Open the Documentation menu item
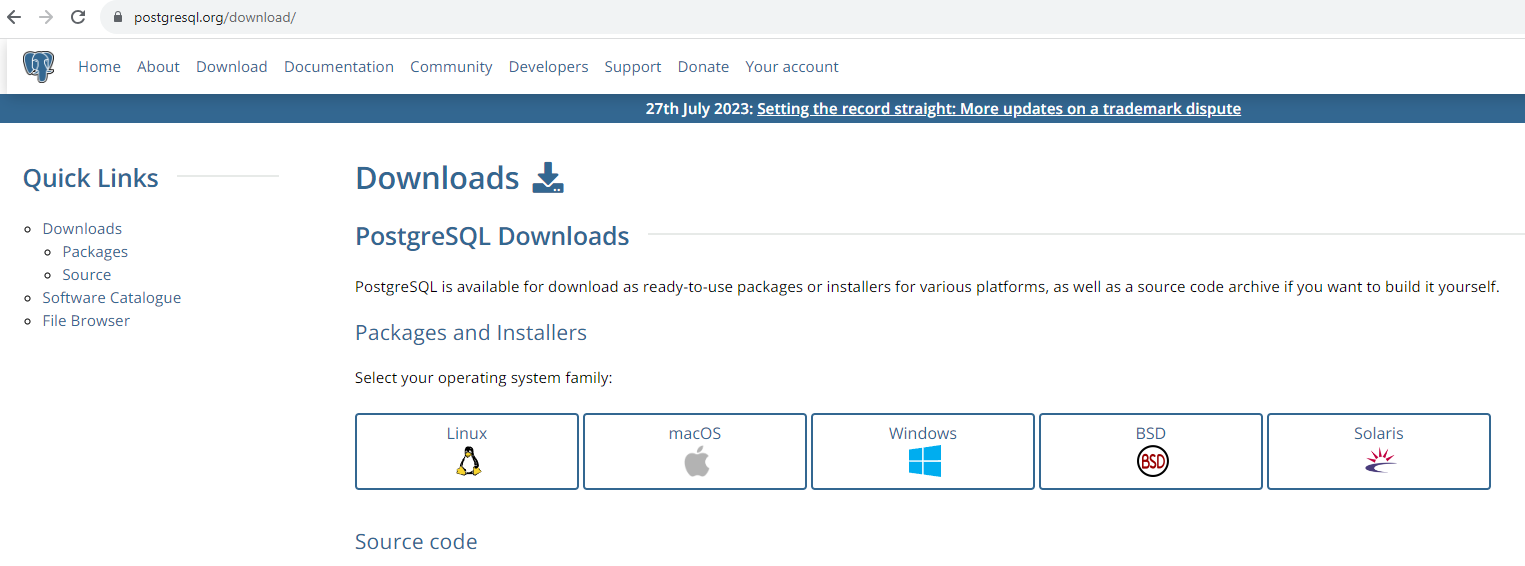Image resolution: width=1525 pixels, height=566 pixels. tap(338, 67)
